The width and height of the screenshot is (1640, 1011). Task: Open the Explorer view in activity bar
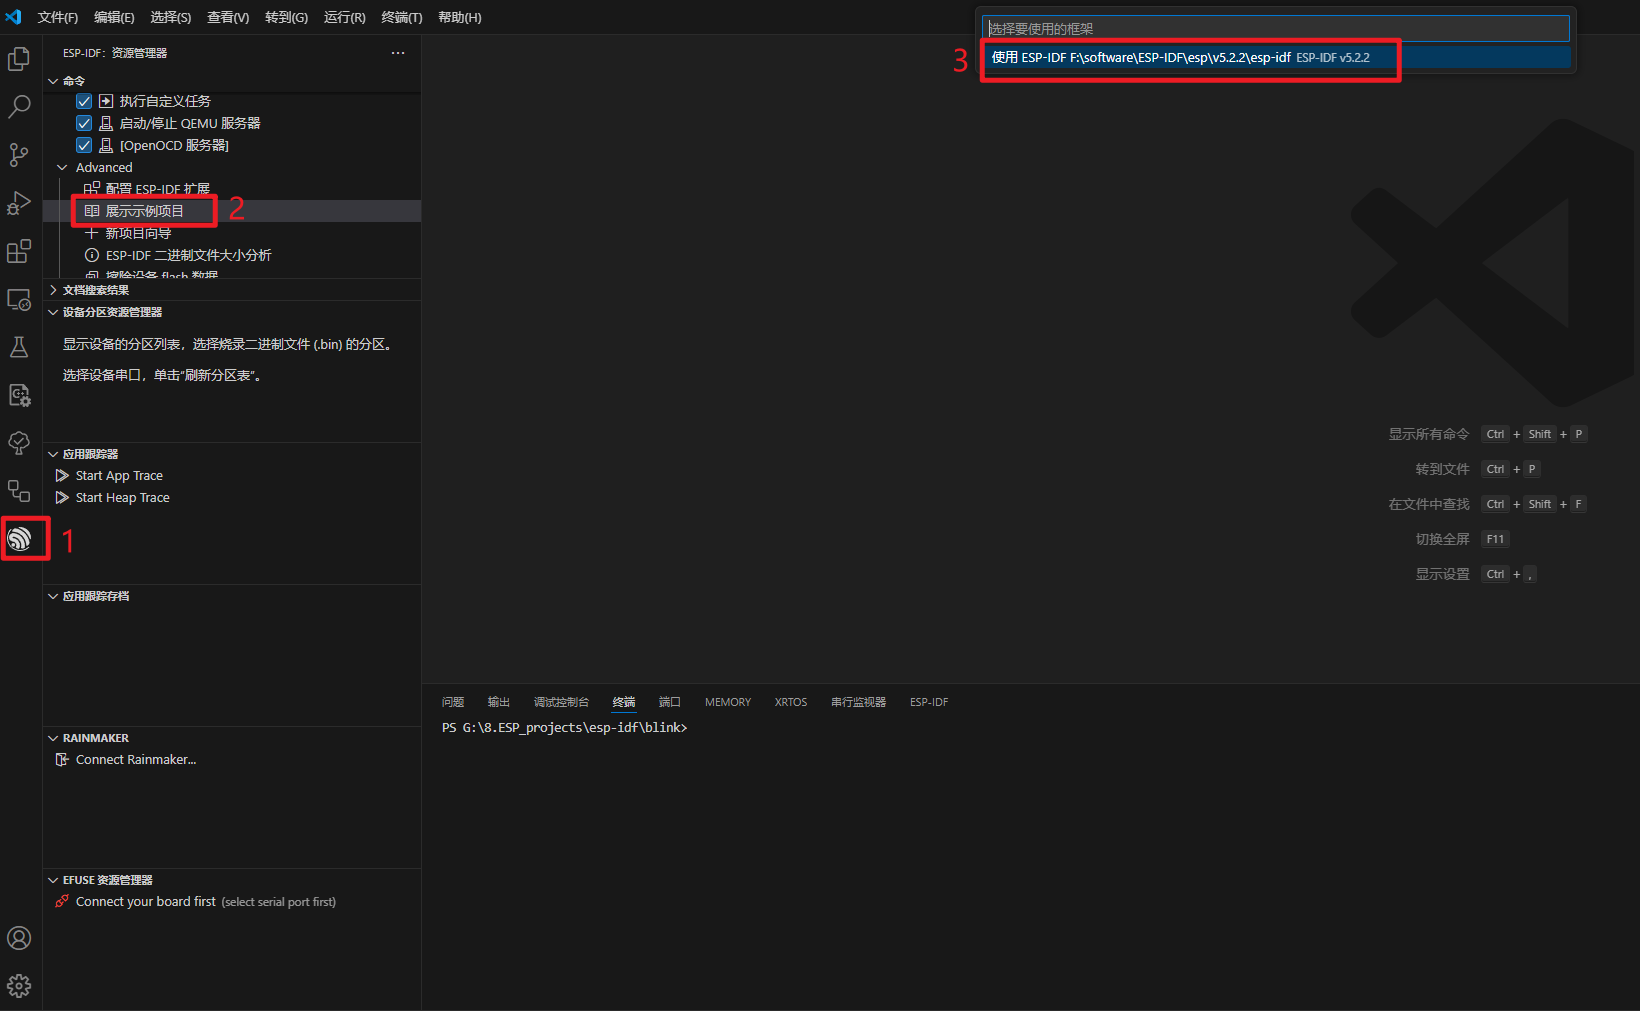pyautogui.click(x=19, y=59)
